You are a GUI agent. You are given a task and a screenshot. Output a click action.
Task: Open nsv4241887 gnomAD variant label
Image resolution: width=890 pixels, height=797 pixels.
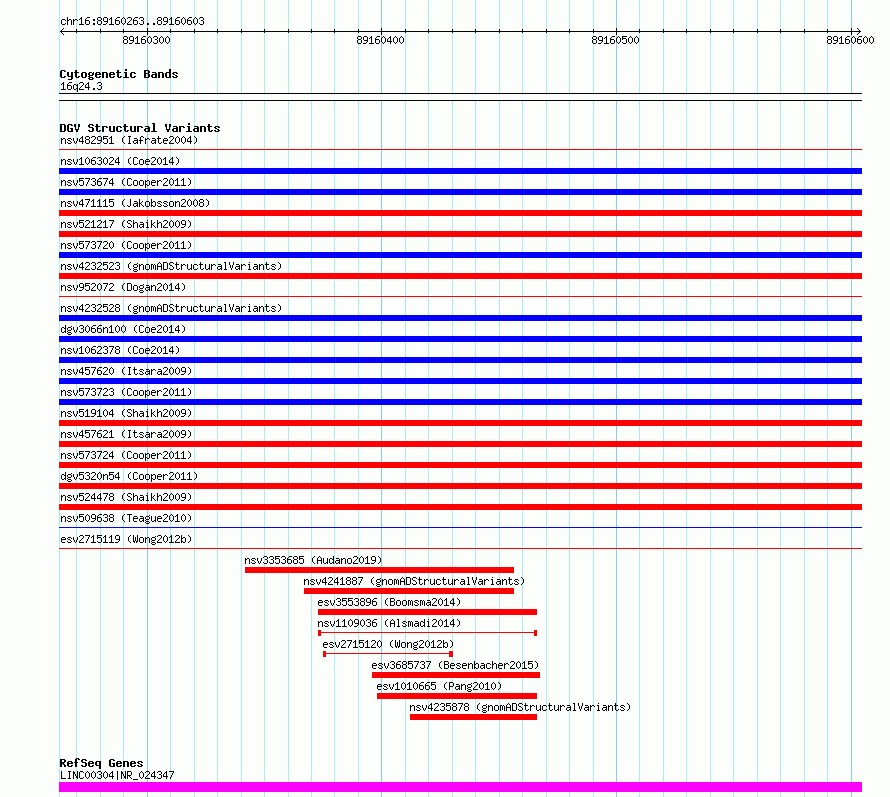tap(414, 582)
